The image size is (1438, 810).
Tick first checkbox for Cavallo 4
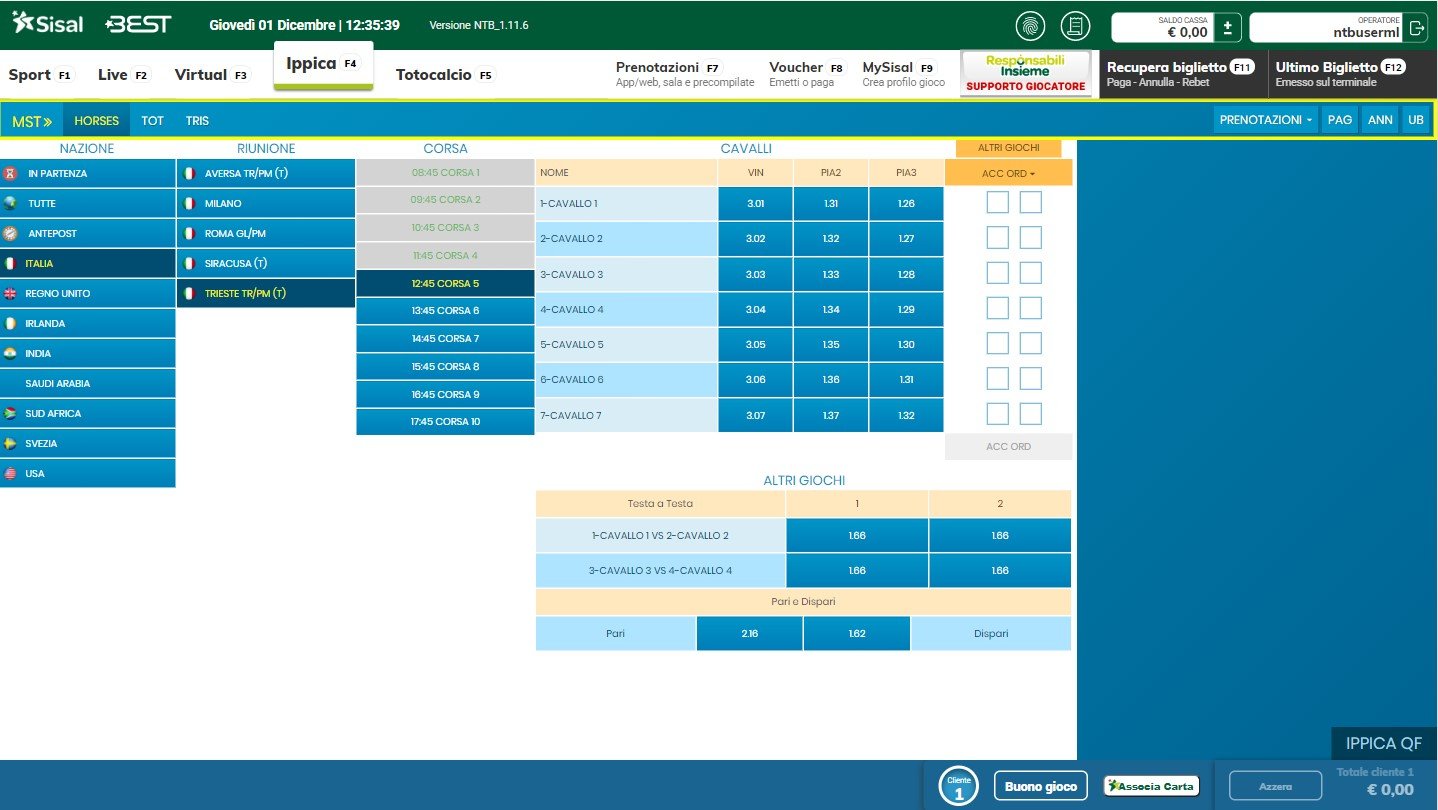tap(997, 308)
